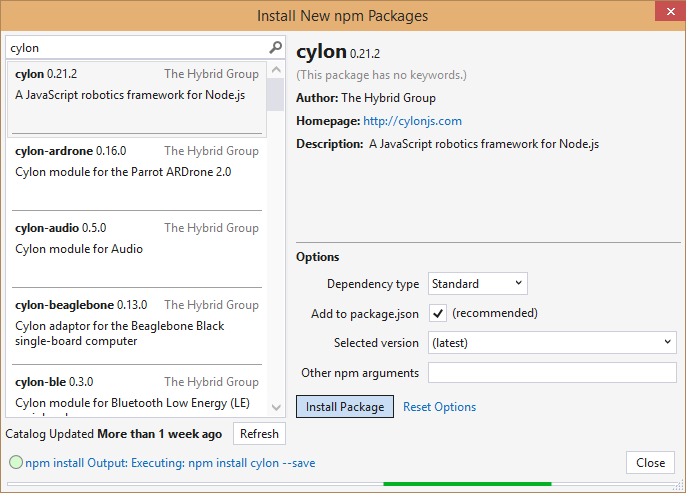
Task: Toggle the Add to package.json checkbox
Action: (438, 313)
